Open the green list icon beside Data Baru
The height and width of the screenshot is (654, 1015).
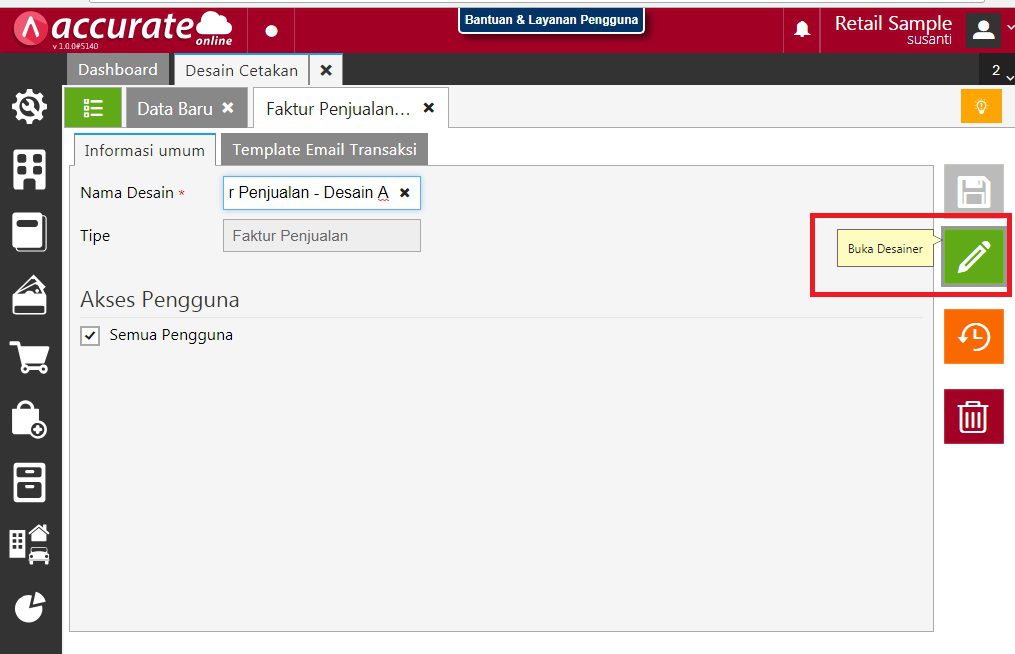[93, 106]
